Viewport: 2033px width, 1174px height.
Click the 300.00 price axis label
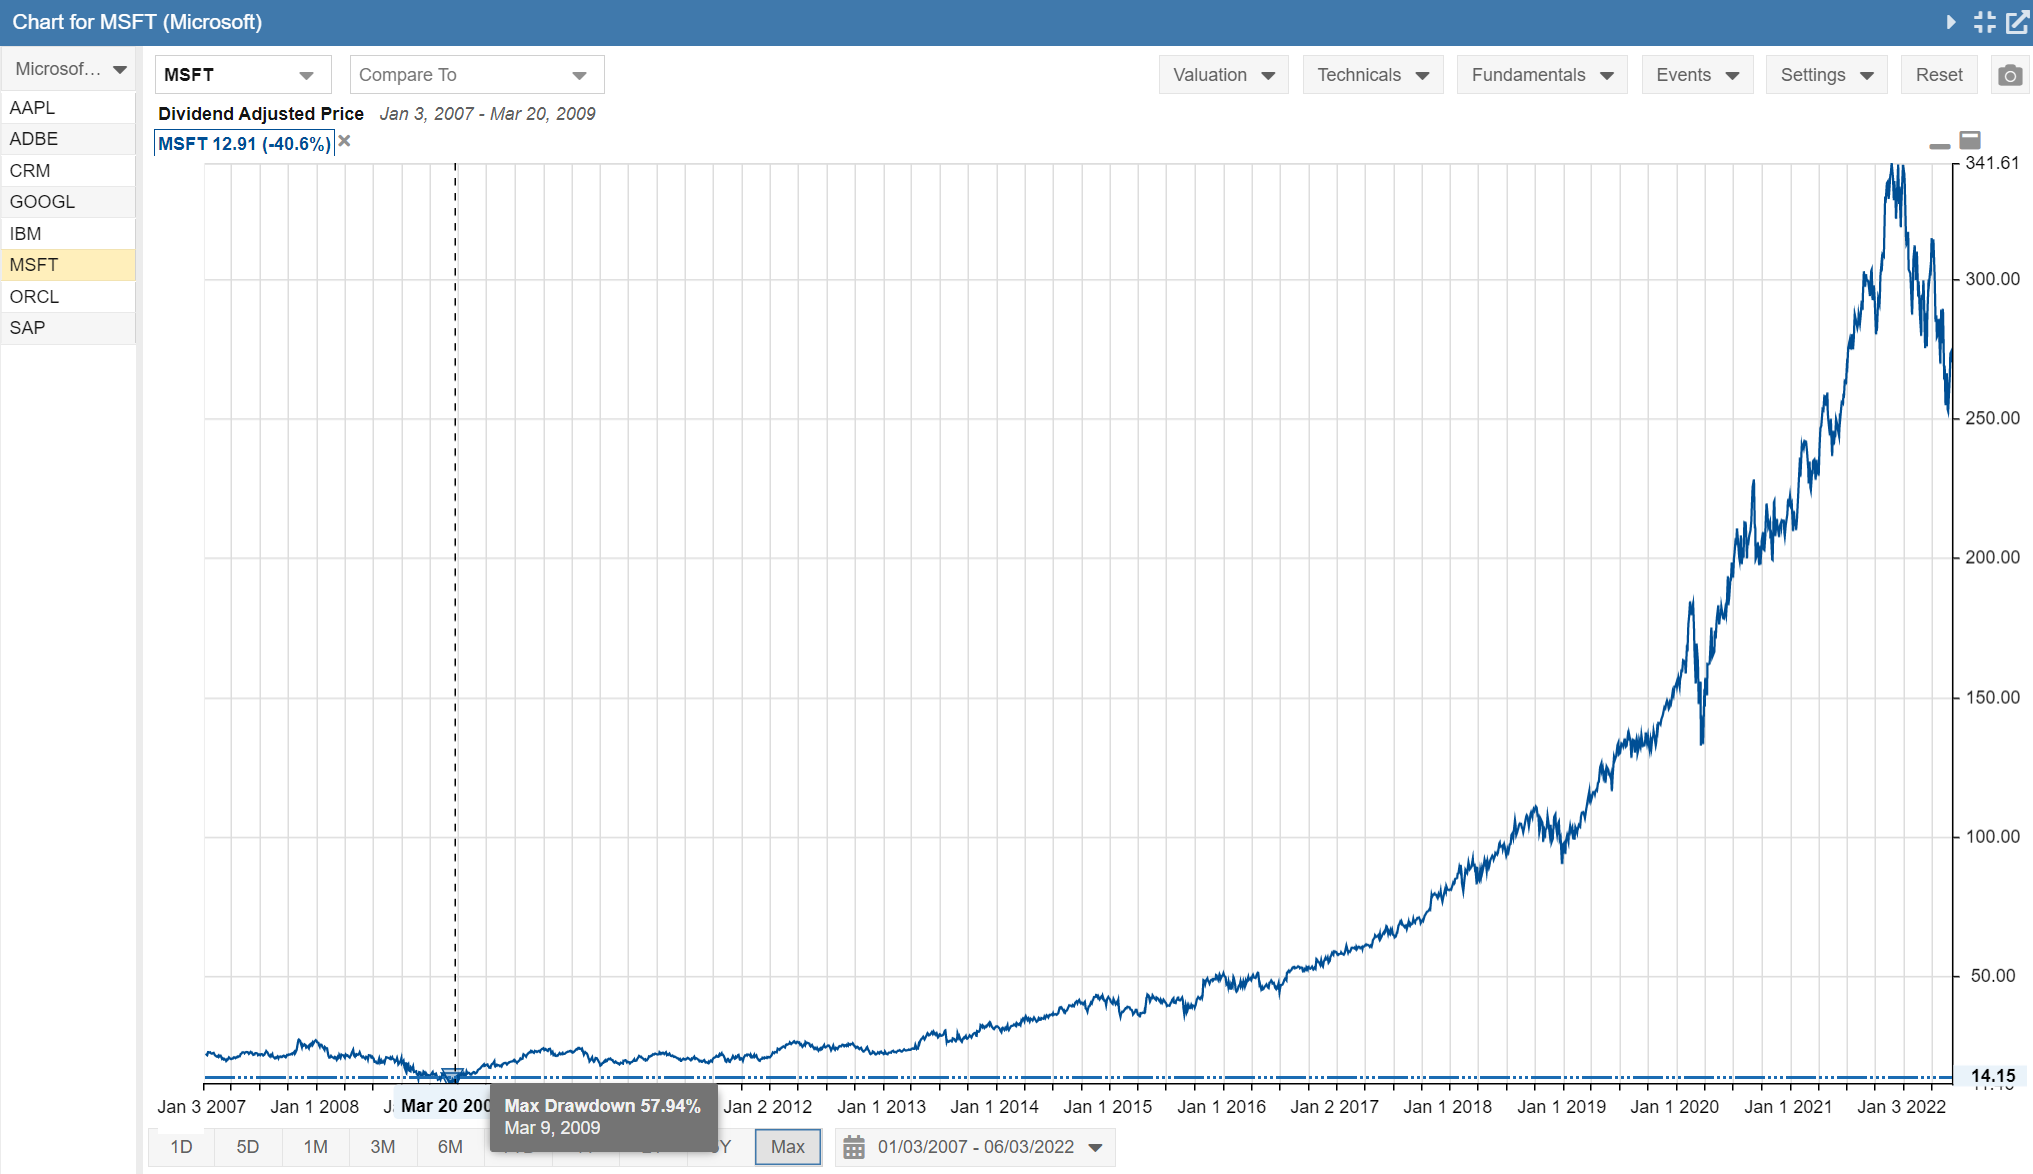click(x=1992, y=279)
